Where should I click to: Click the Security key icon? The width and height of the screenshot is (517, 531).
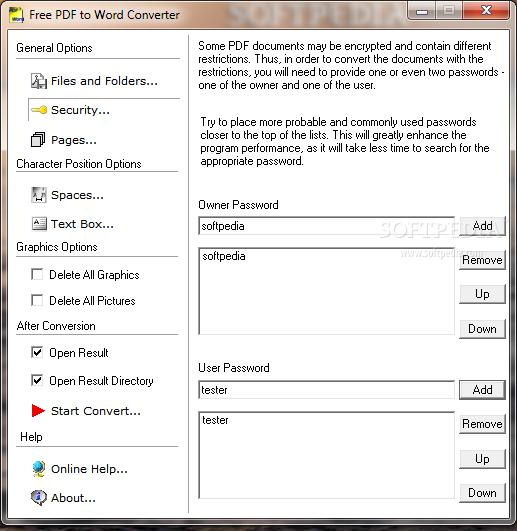coord(39,110)
